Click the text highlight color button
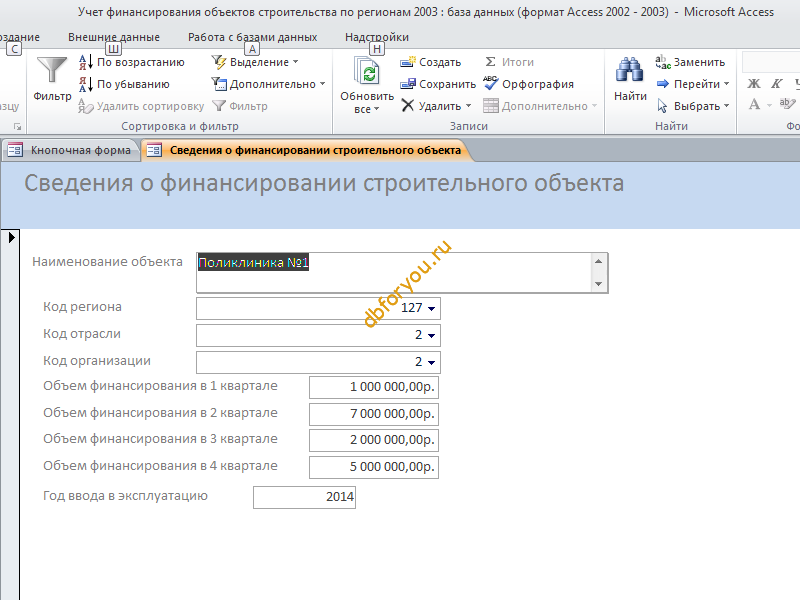This screenshot has width=800, height=600. [x=787, y=105]
